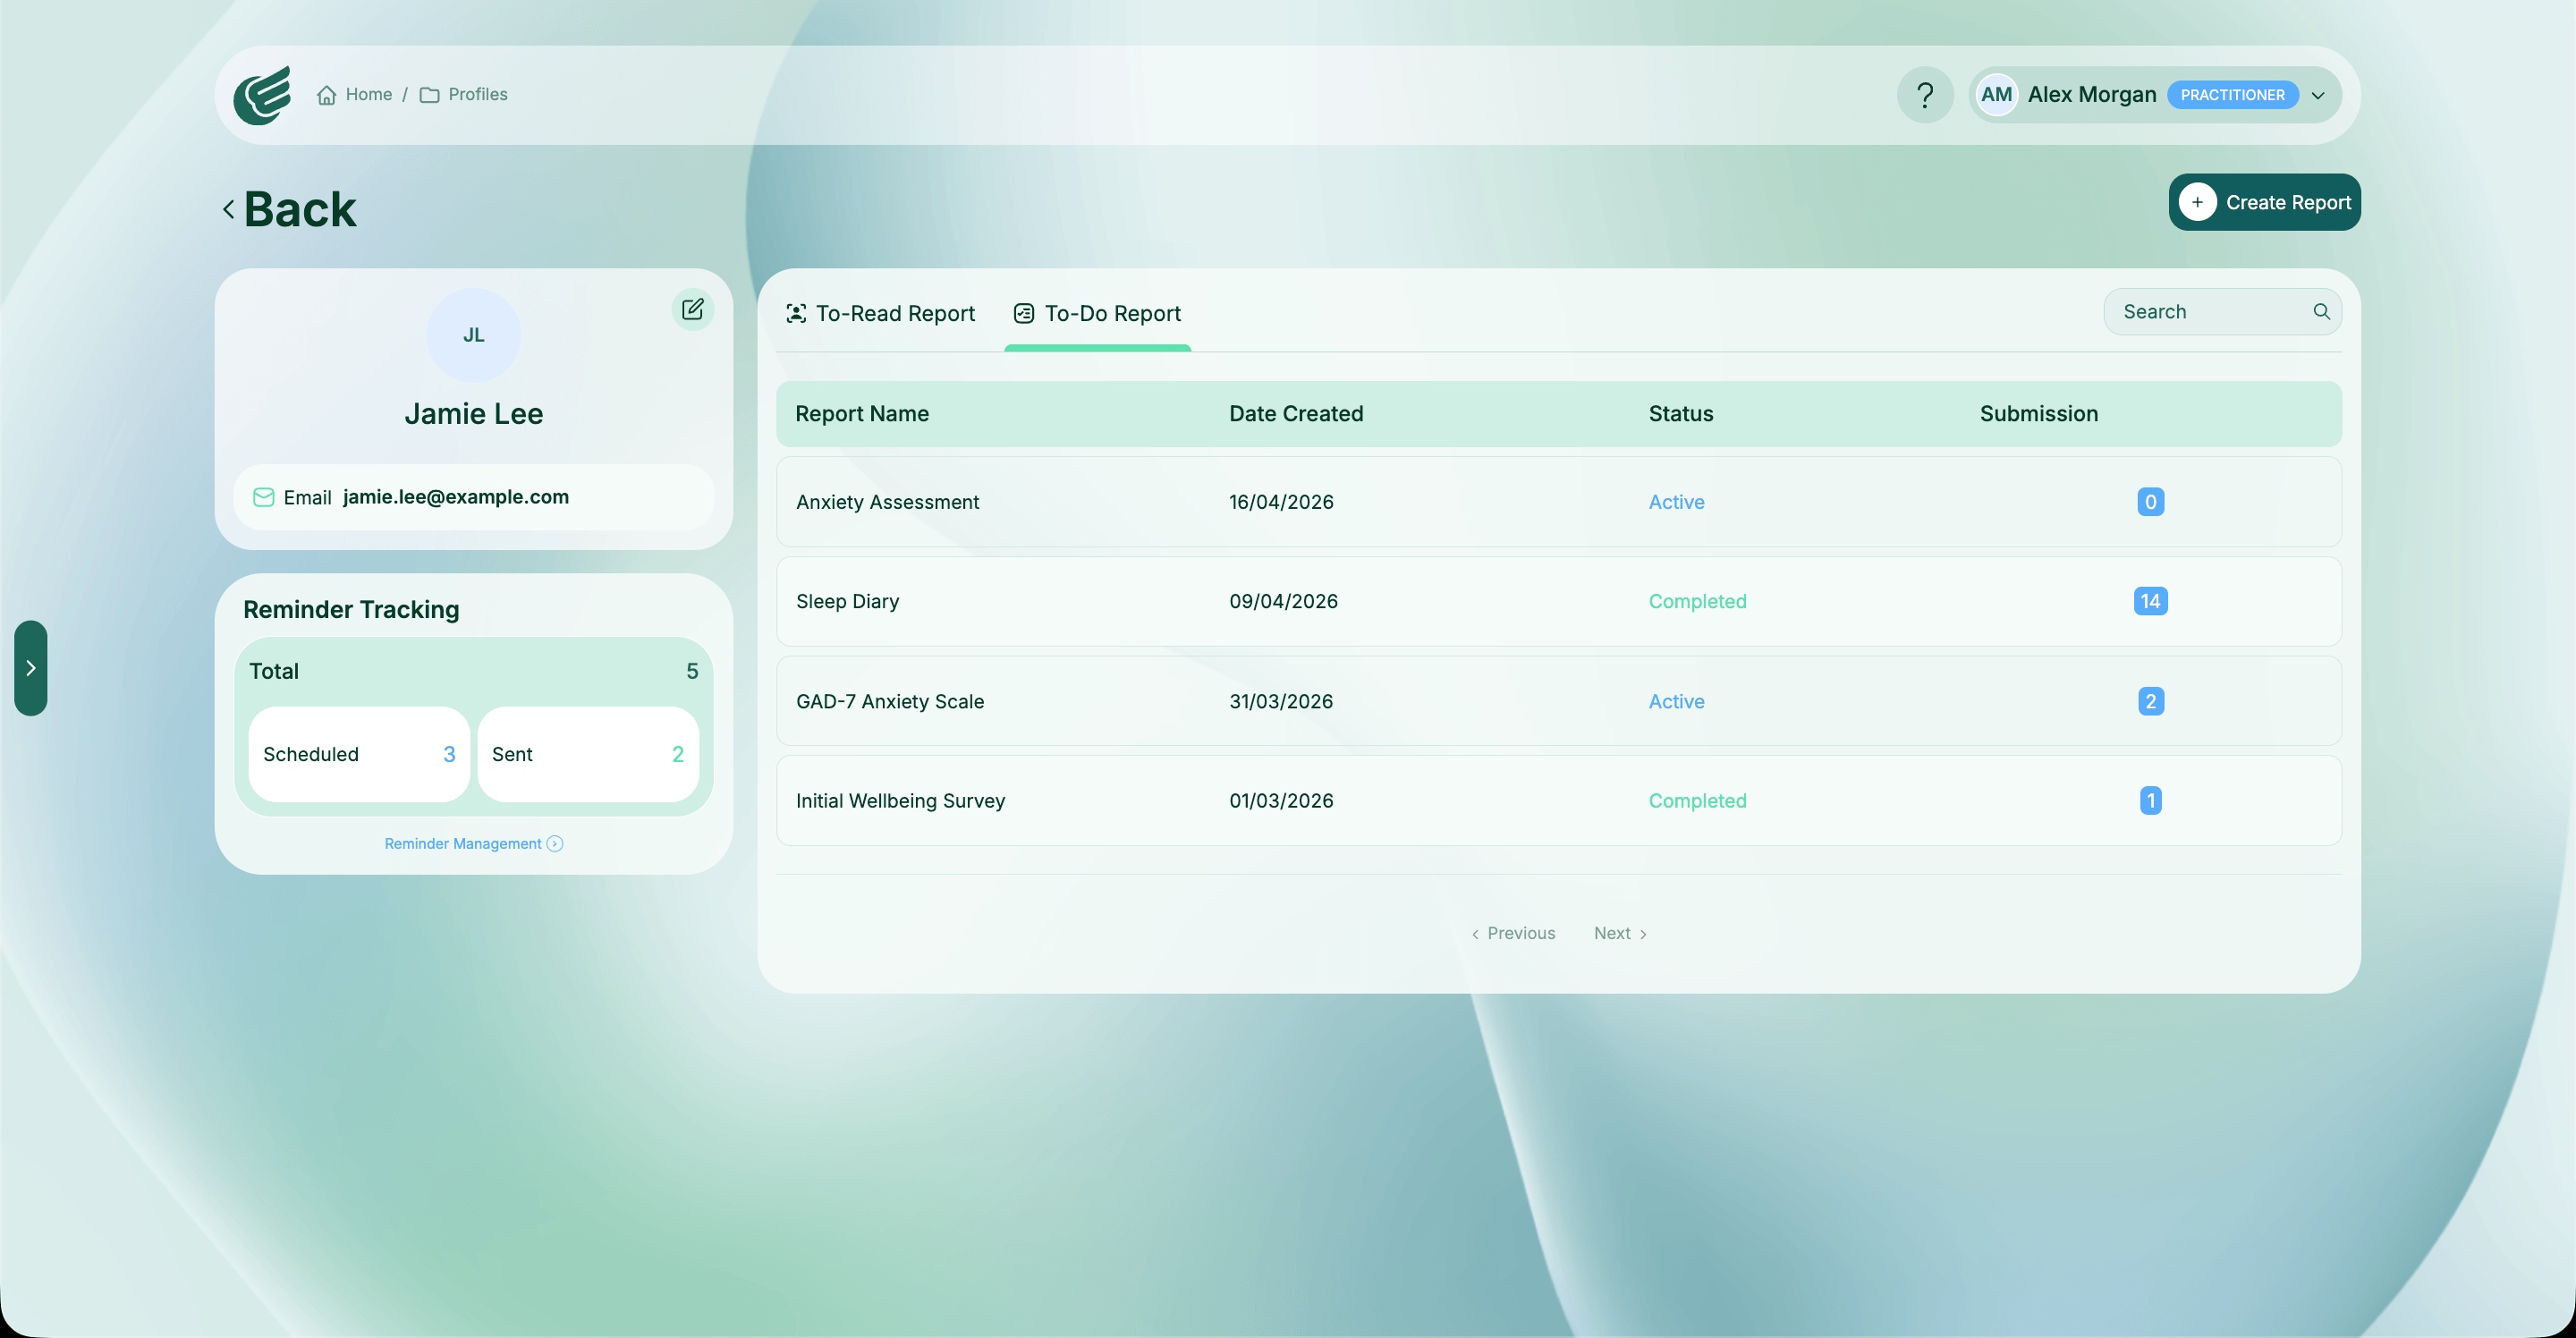Click Completed status of Initial Wellbeing Survey

click(x=1697, y=801)
